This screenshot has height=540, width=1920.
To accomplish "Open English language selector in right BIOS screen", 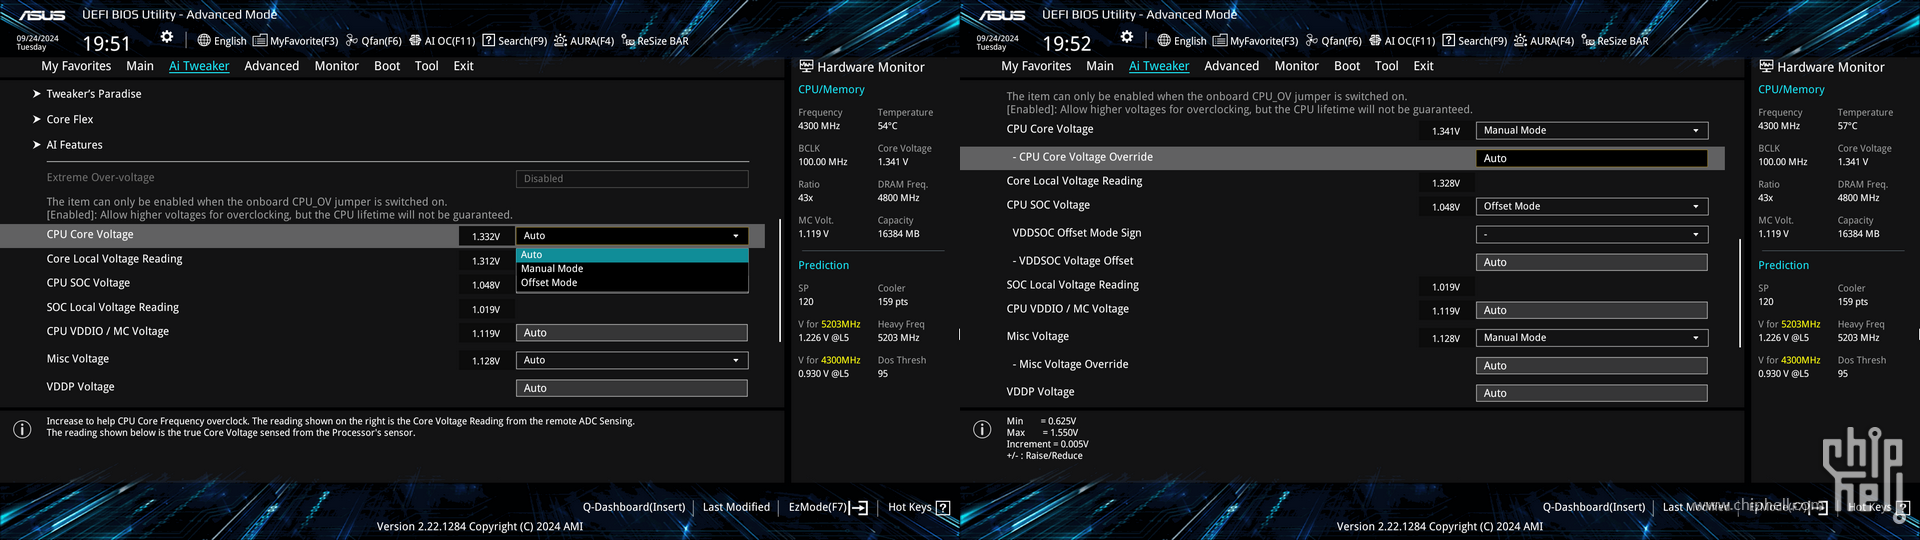I will 1181,41.
